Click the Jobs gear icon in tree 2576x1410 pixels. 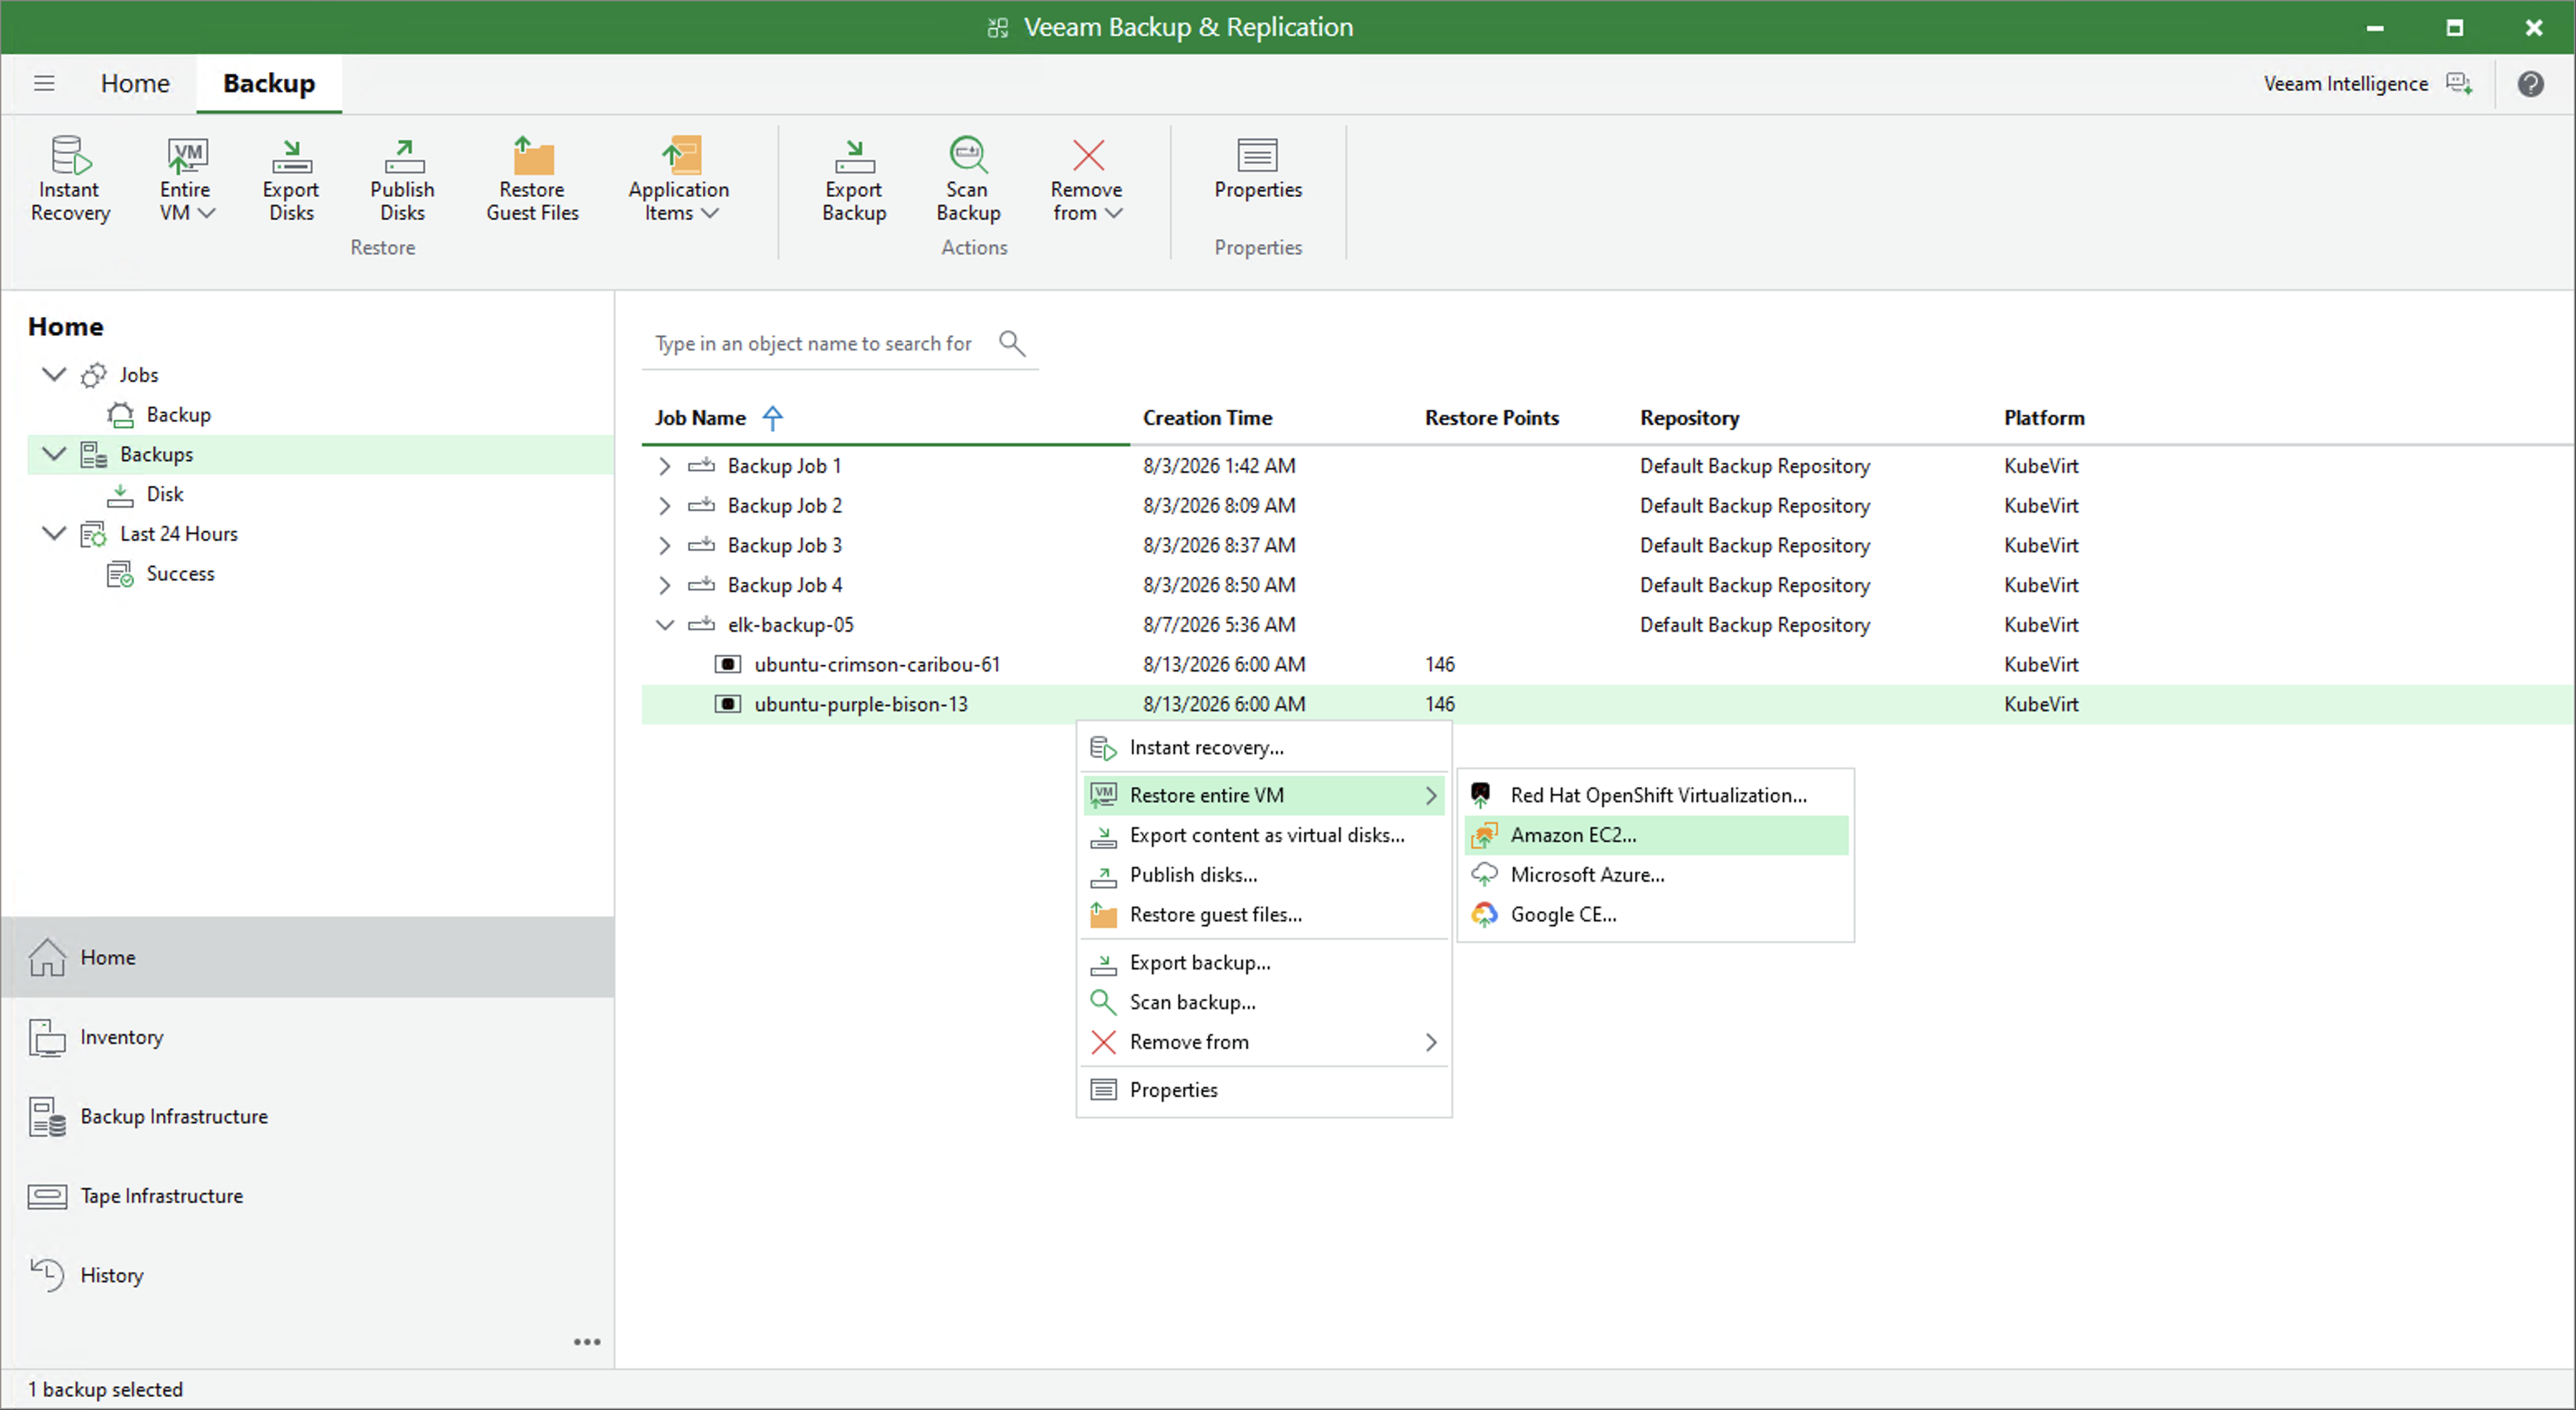pos(93,375)
